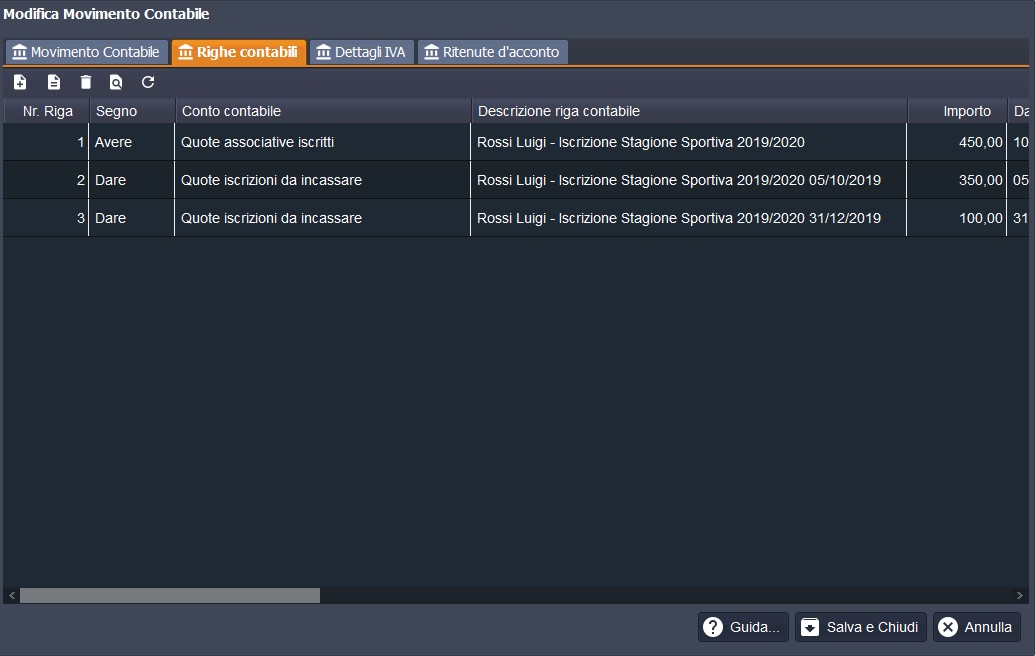
Task: Switch to the Dettagli IVA tab
Action: click(361, 52)
